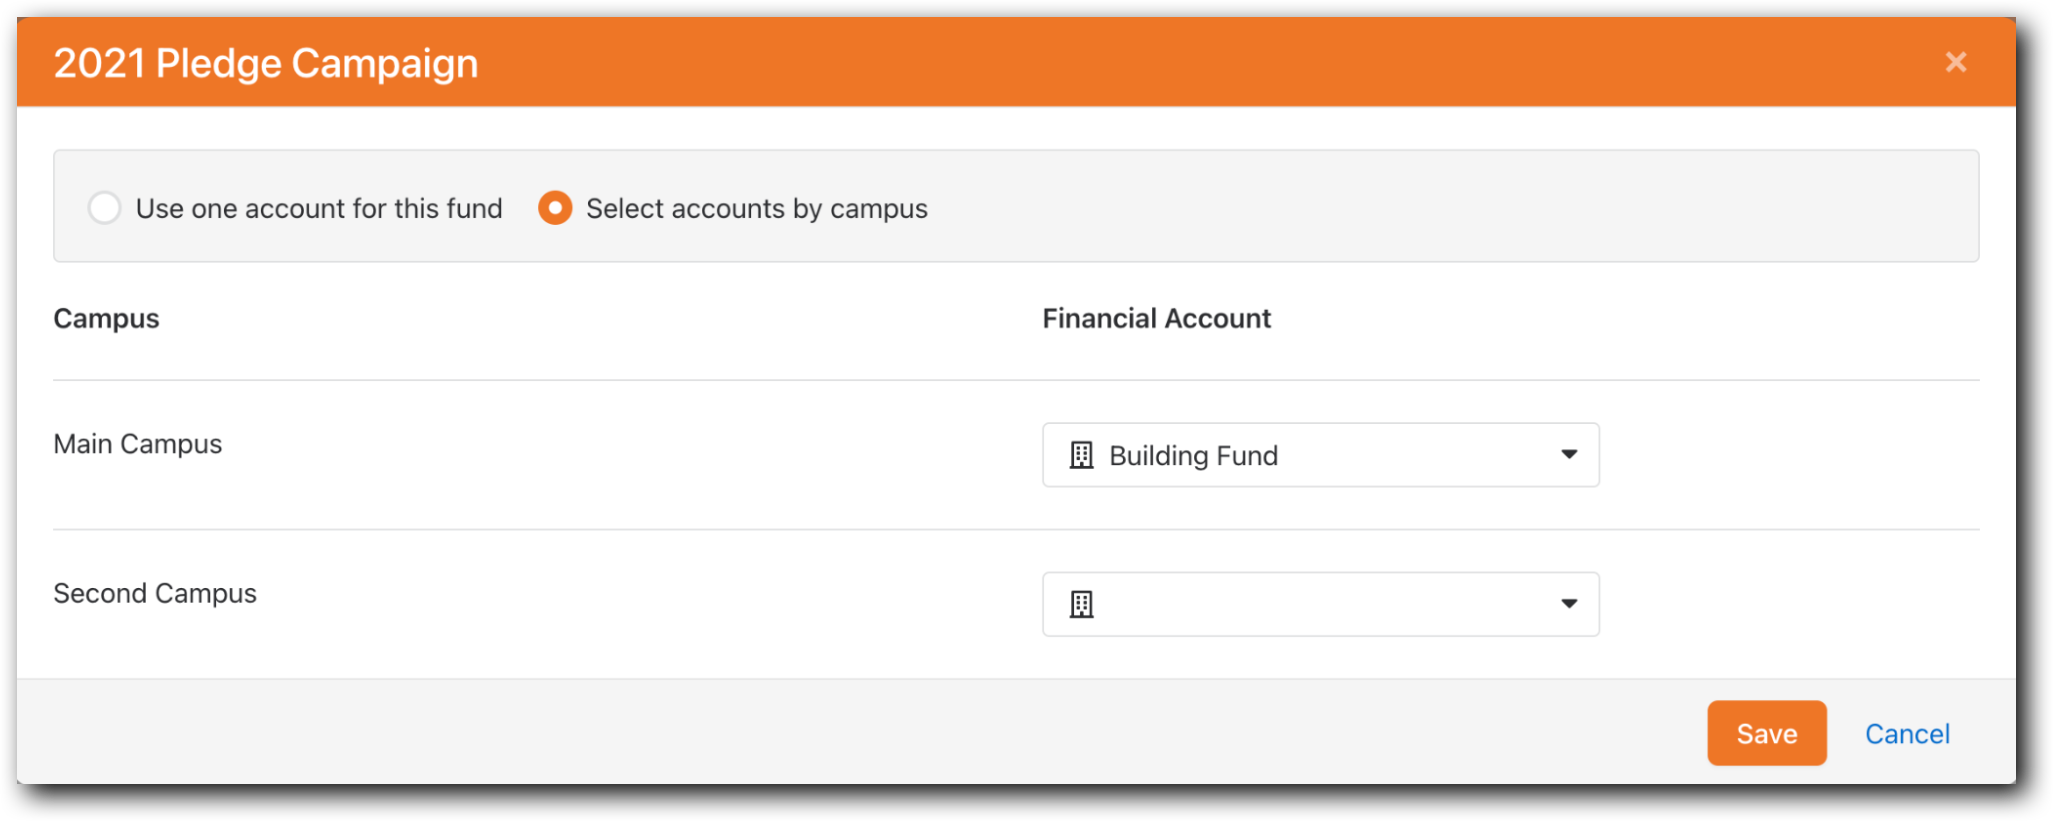Click the close X on the dialog header

(1955, 62)
